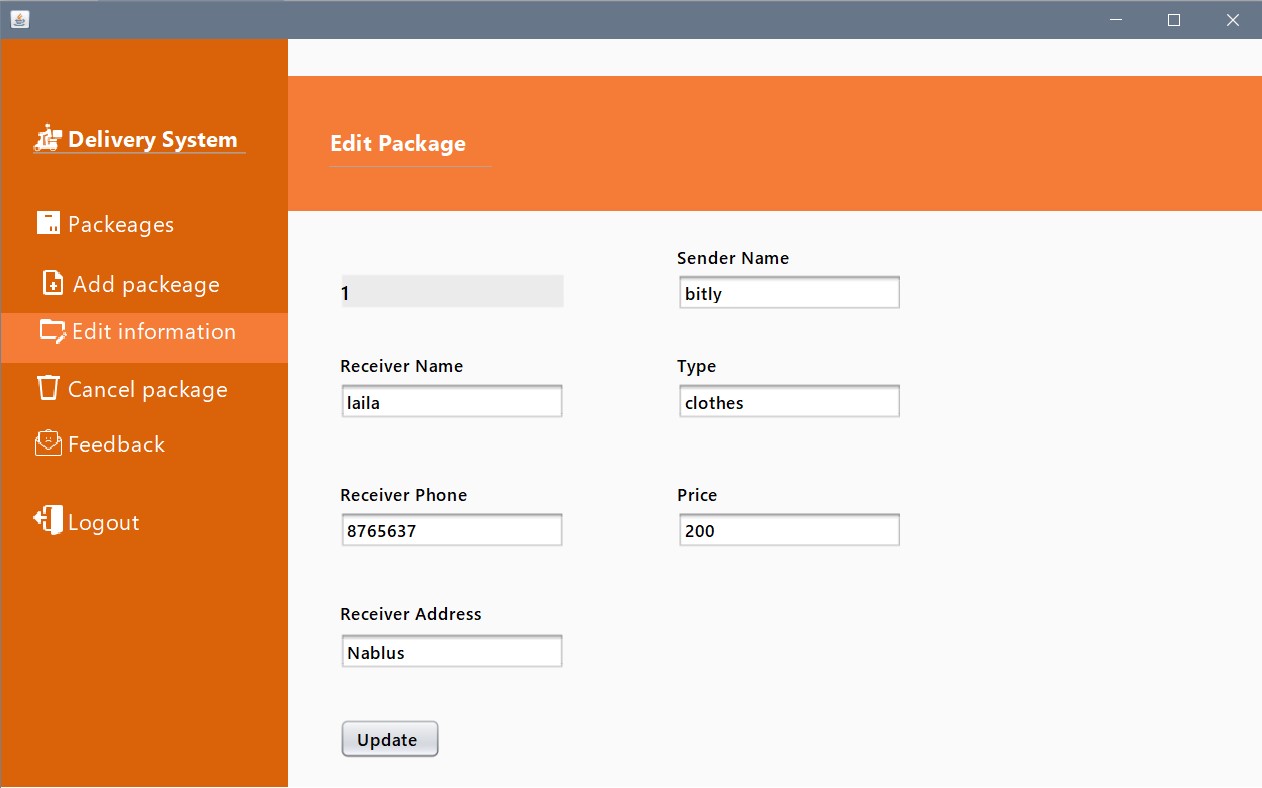Click the Price field showing 200
Screen dimensions: 1262x788
[789, 530]
